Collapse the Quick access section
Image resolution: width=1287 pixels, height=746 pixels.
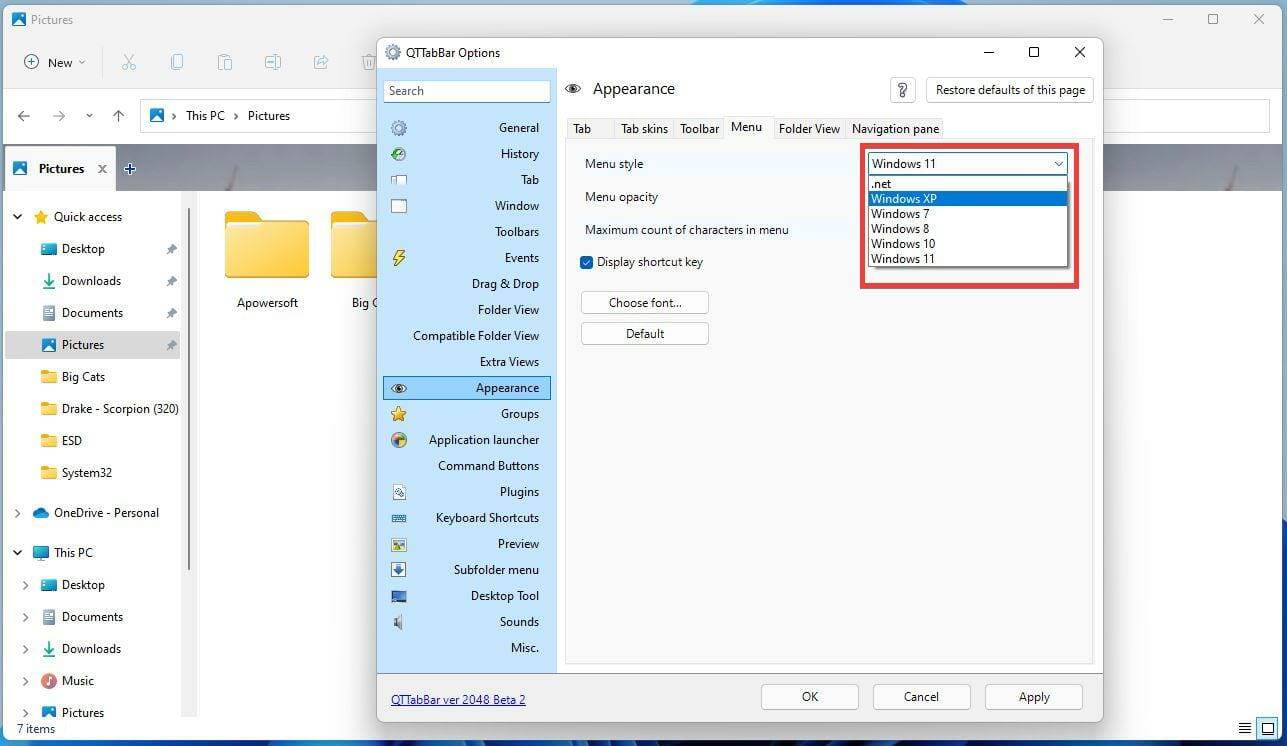click(17, 216)
